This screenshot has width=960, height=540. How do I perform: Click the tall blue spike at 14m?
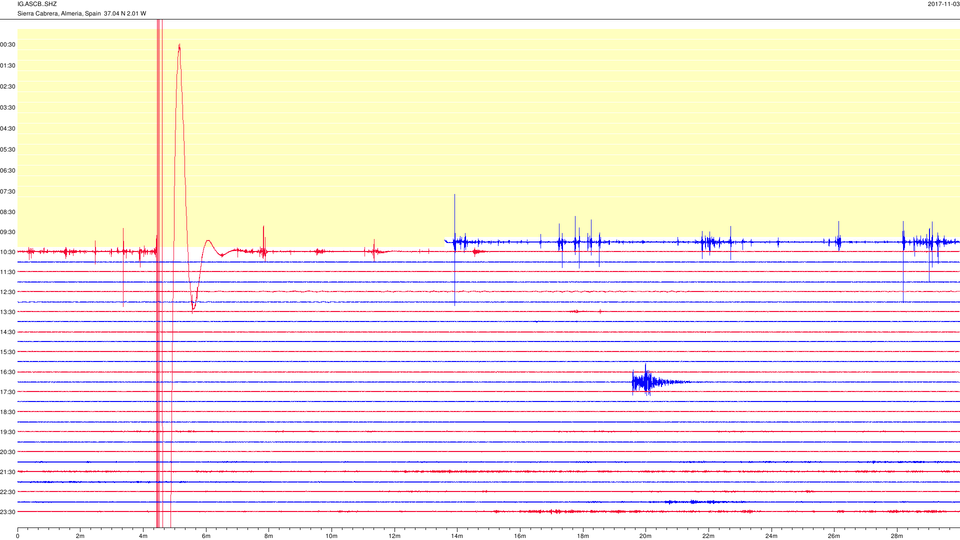point(454,249)
